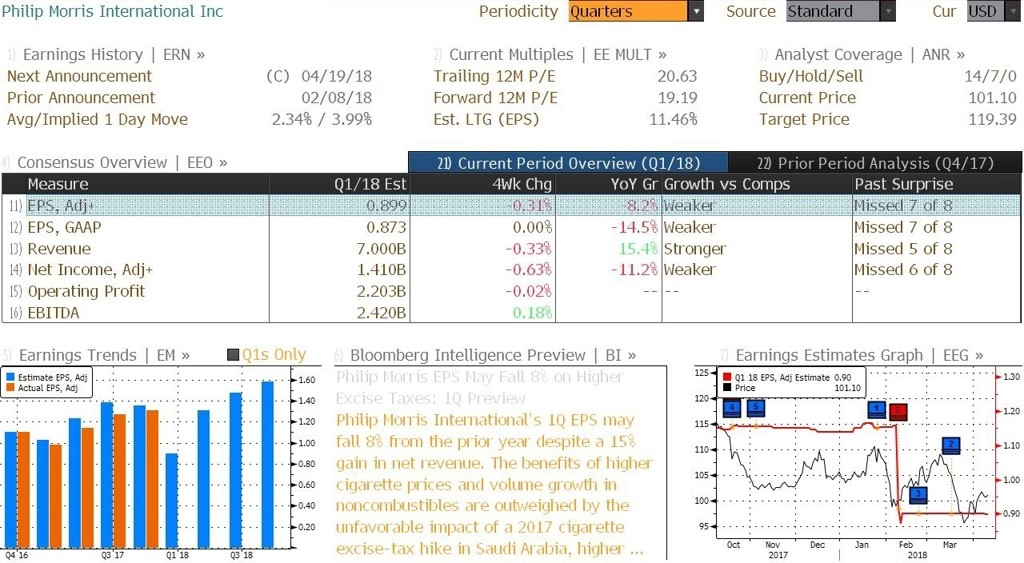Open Consensus Overview EEO link
1024x563 pixels.
(122, 163)
